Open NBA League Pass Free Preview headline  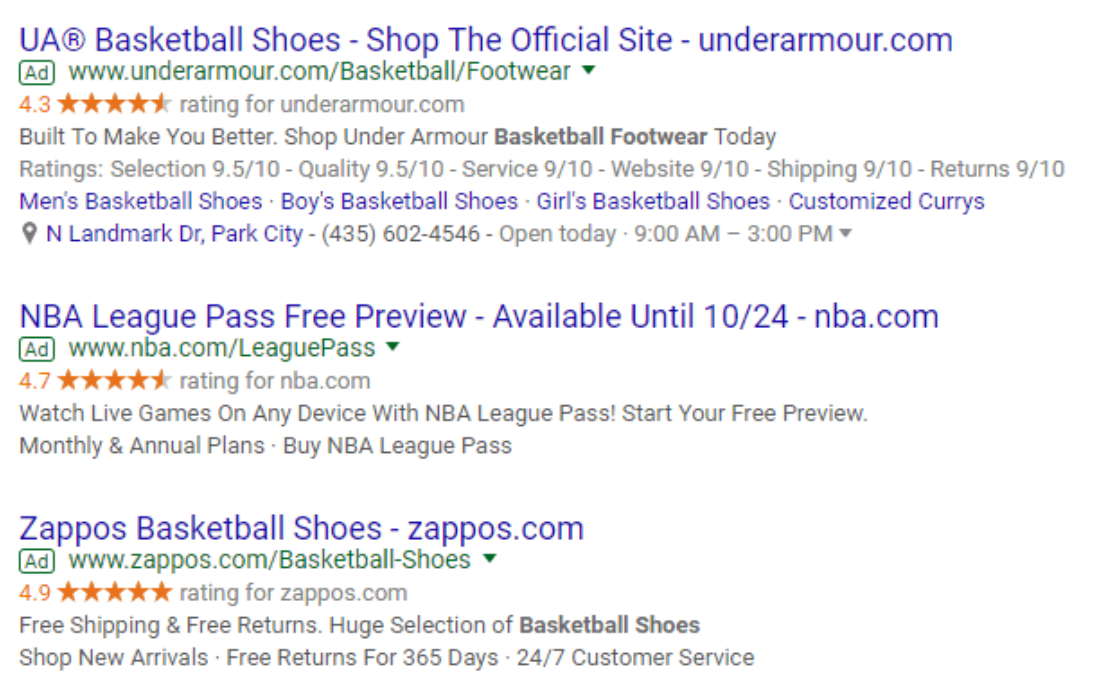coord(478,316)
